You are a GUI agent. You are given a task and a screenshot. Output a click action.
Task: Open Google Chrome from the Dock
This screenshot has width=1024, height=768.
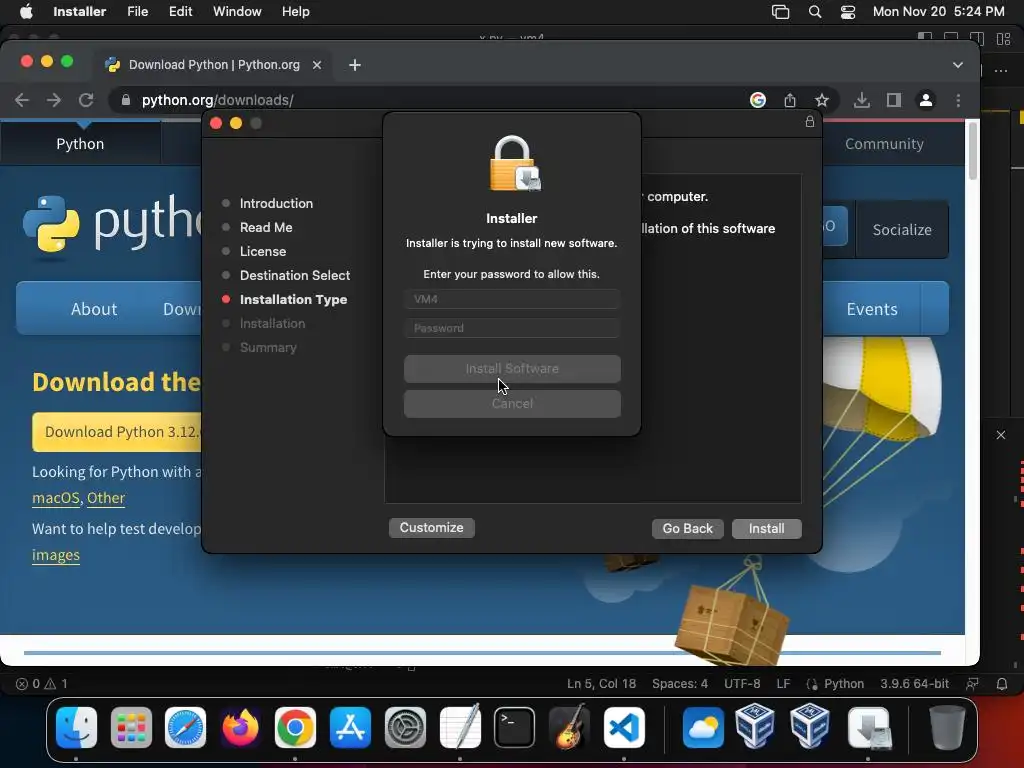point(295,728)
